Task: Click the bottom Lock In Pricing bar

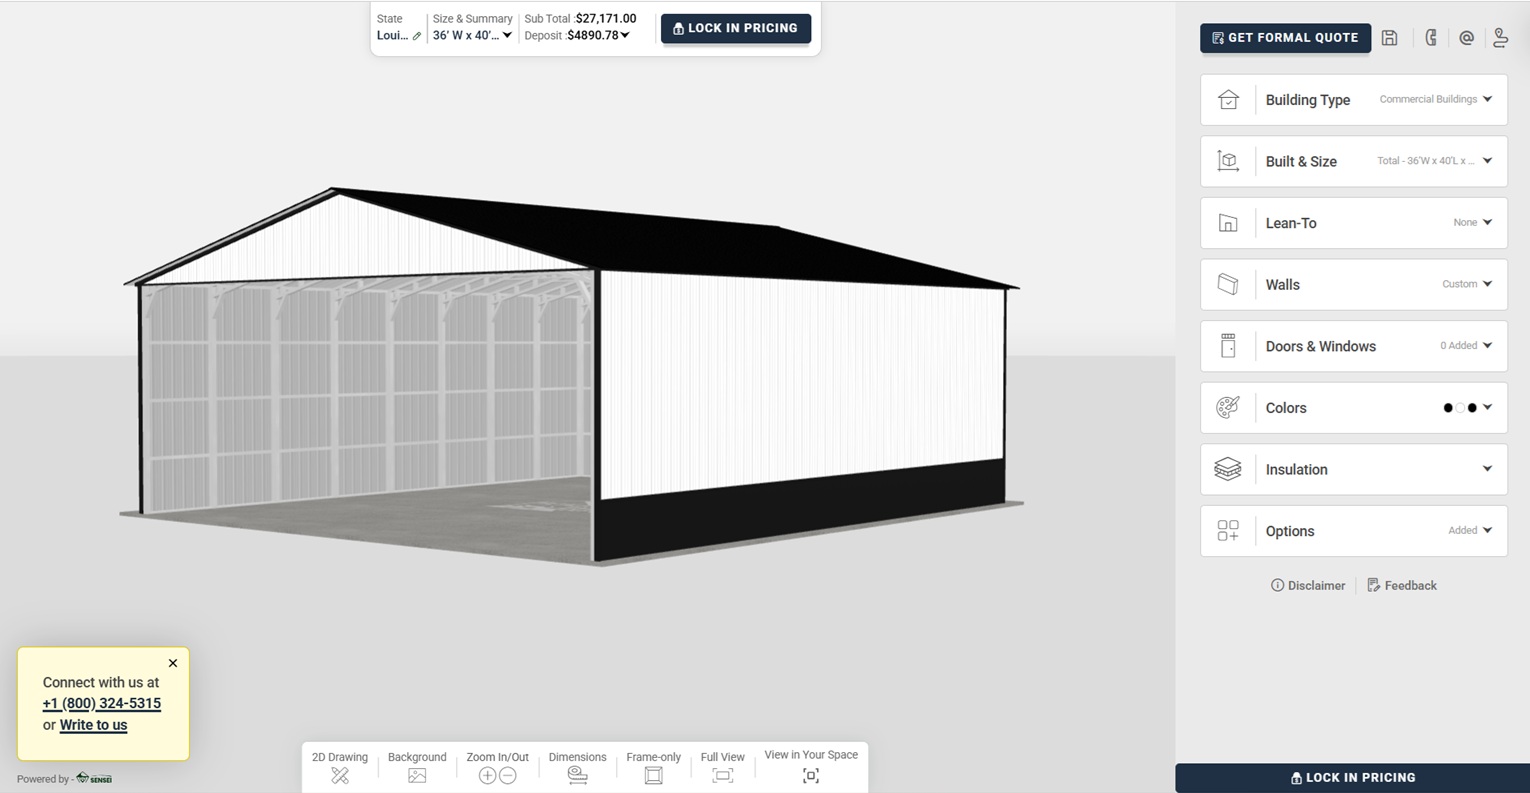Action: point(1353,778)
